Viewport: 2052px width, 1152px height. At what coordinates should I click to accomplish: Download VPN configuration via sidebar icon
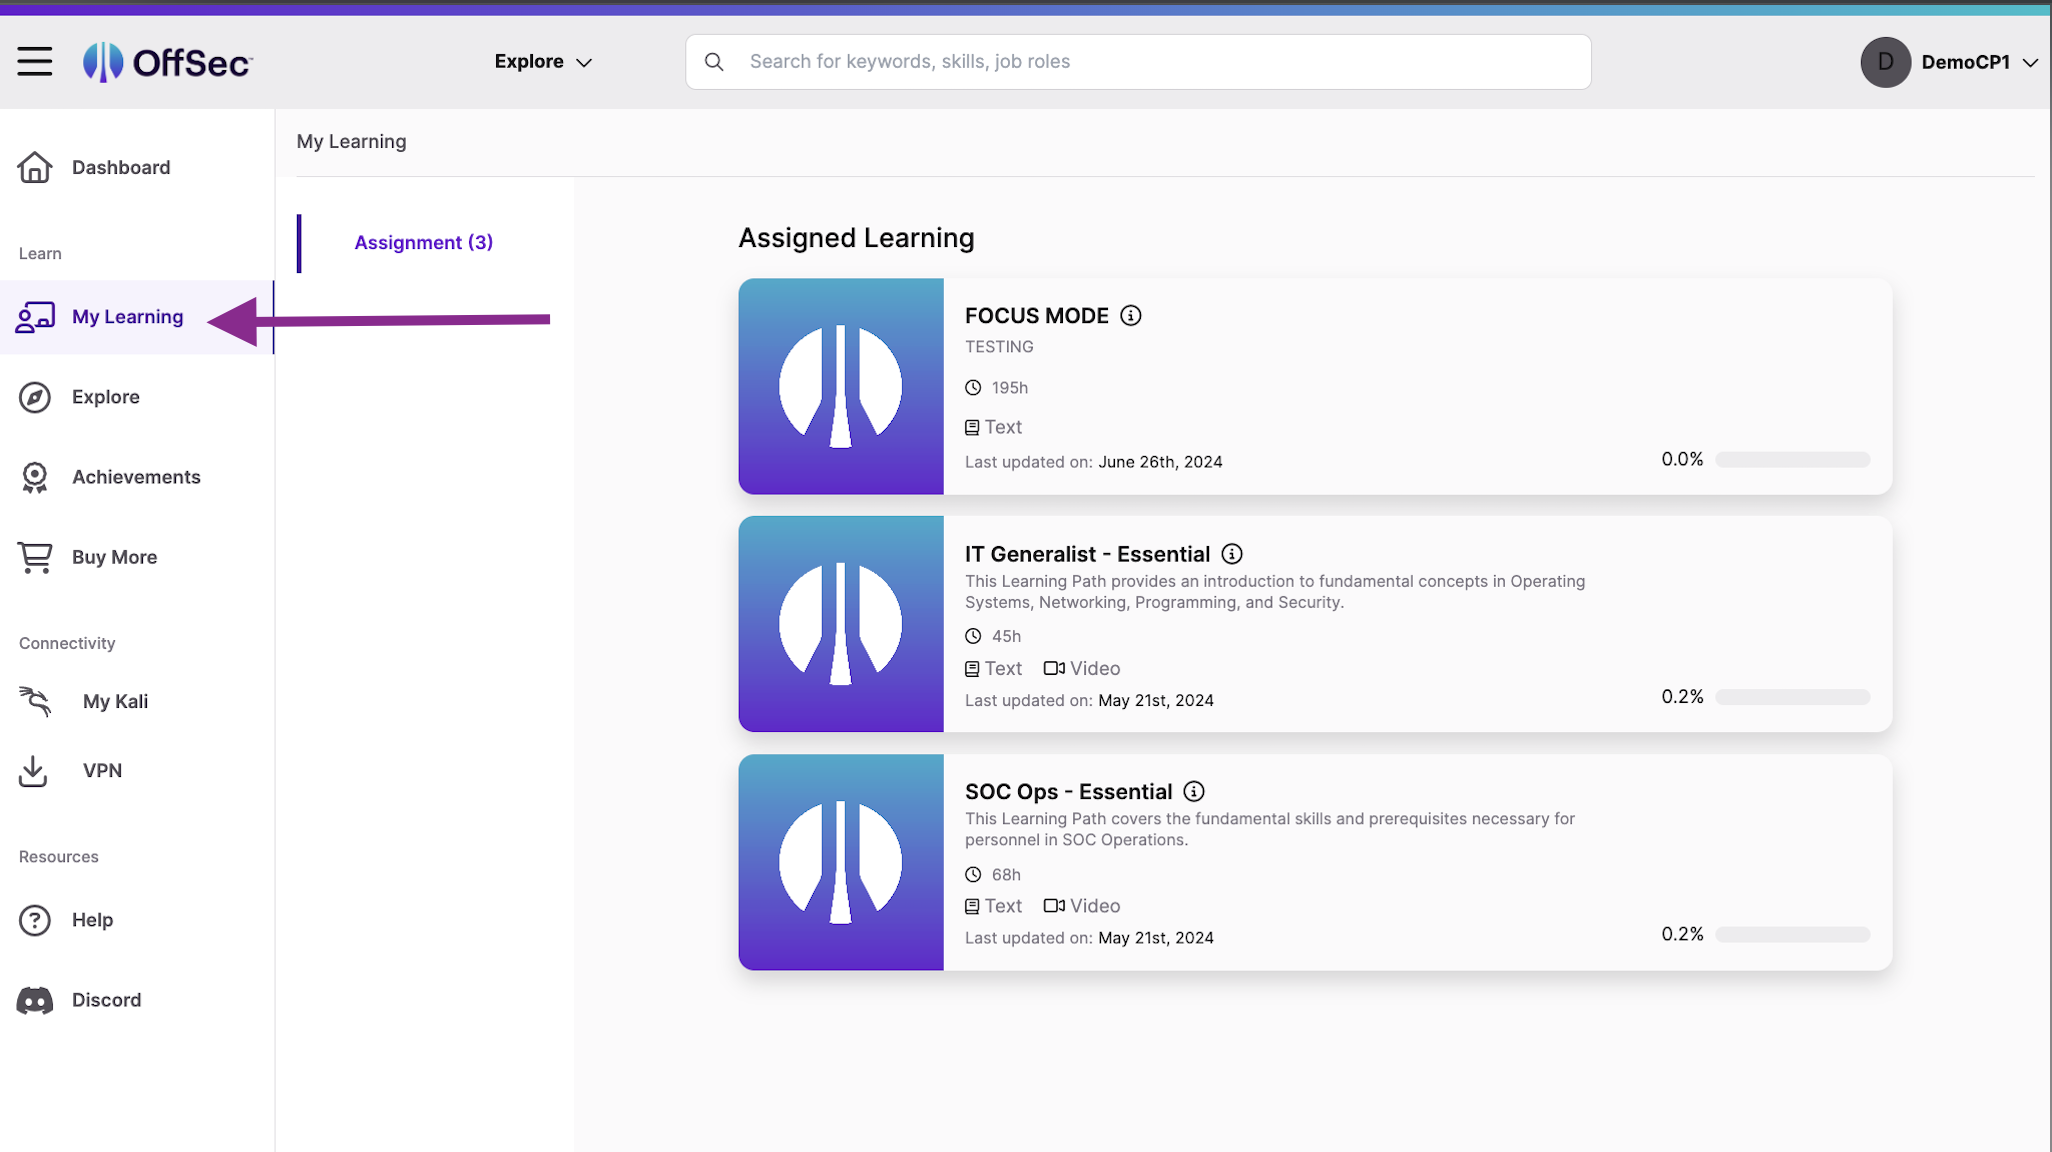click(x=33, y=770)
